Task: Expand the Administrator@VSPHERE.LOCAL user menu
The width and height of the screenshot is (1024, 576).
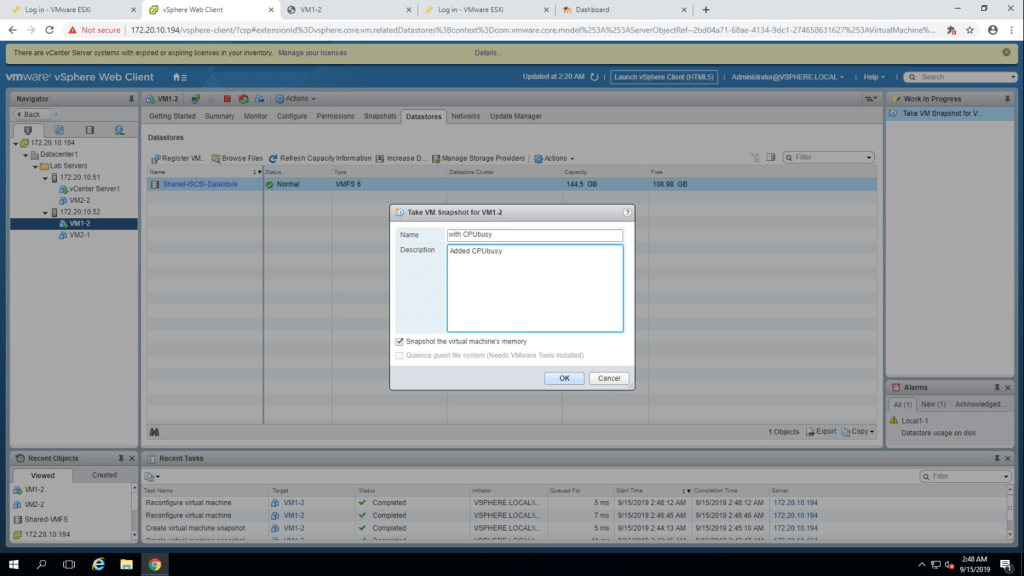Action: point(787,77)
